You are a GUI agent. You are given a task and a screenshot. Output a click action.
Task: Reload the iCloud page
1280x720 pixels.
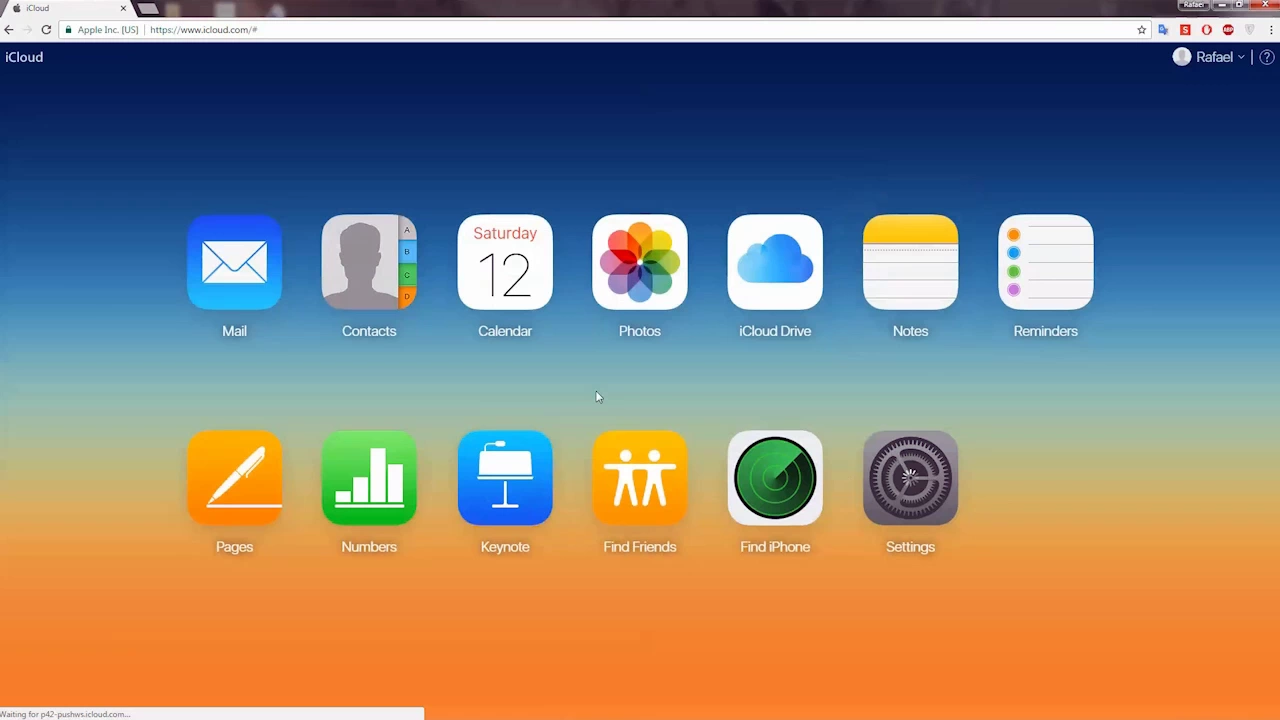click(46, 30)
